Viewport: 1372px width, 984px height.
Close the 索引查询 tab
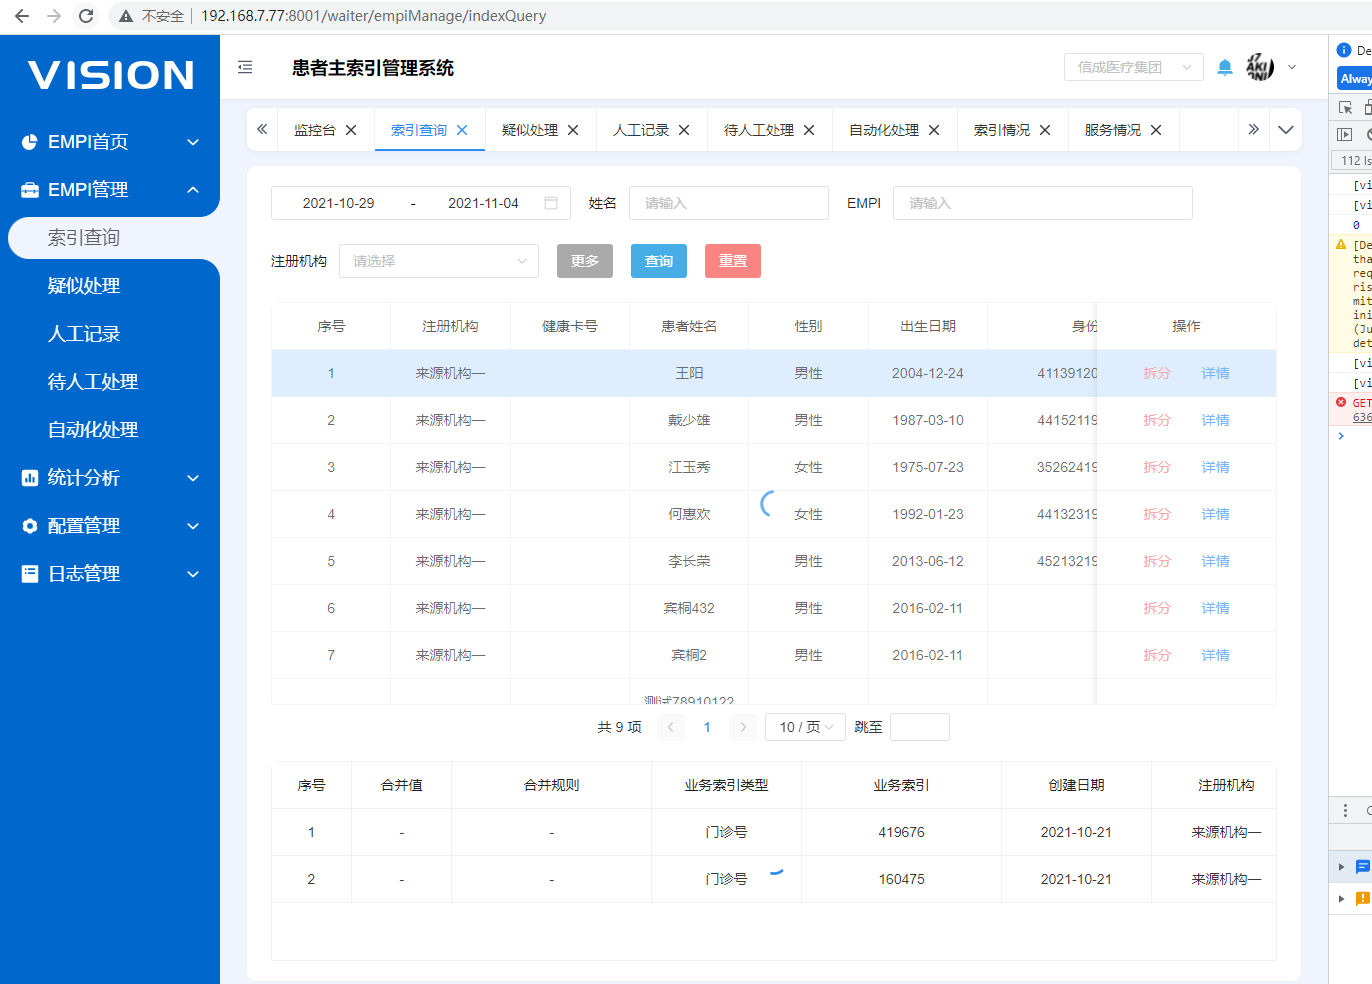click(x=462, y=130)
